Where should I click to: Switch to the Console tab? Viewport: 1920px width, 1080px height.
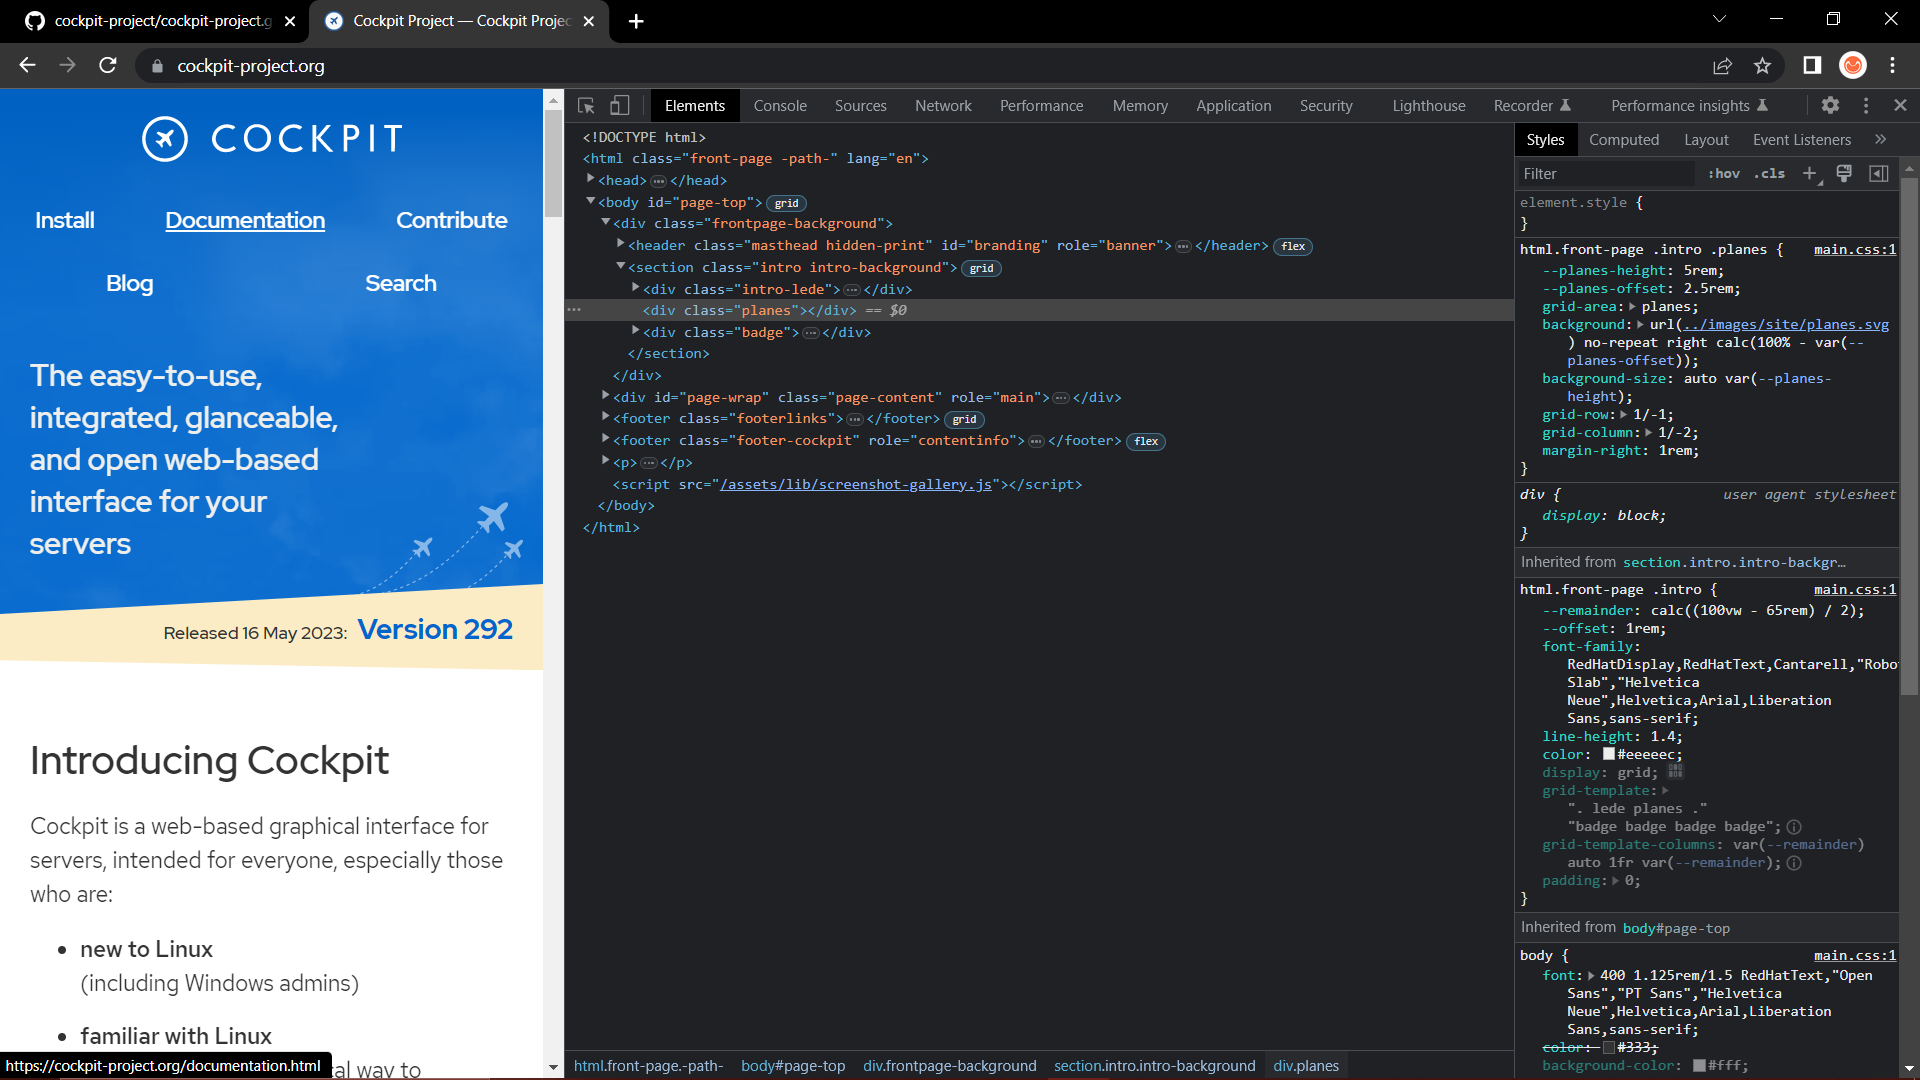(780, 105)
